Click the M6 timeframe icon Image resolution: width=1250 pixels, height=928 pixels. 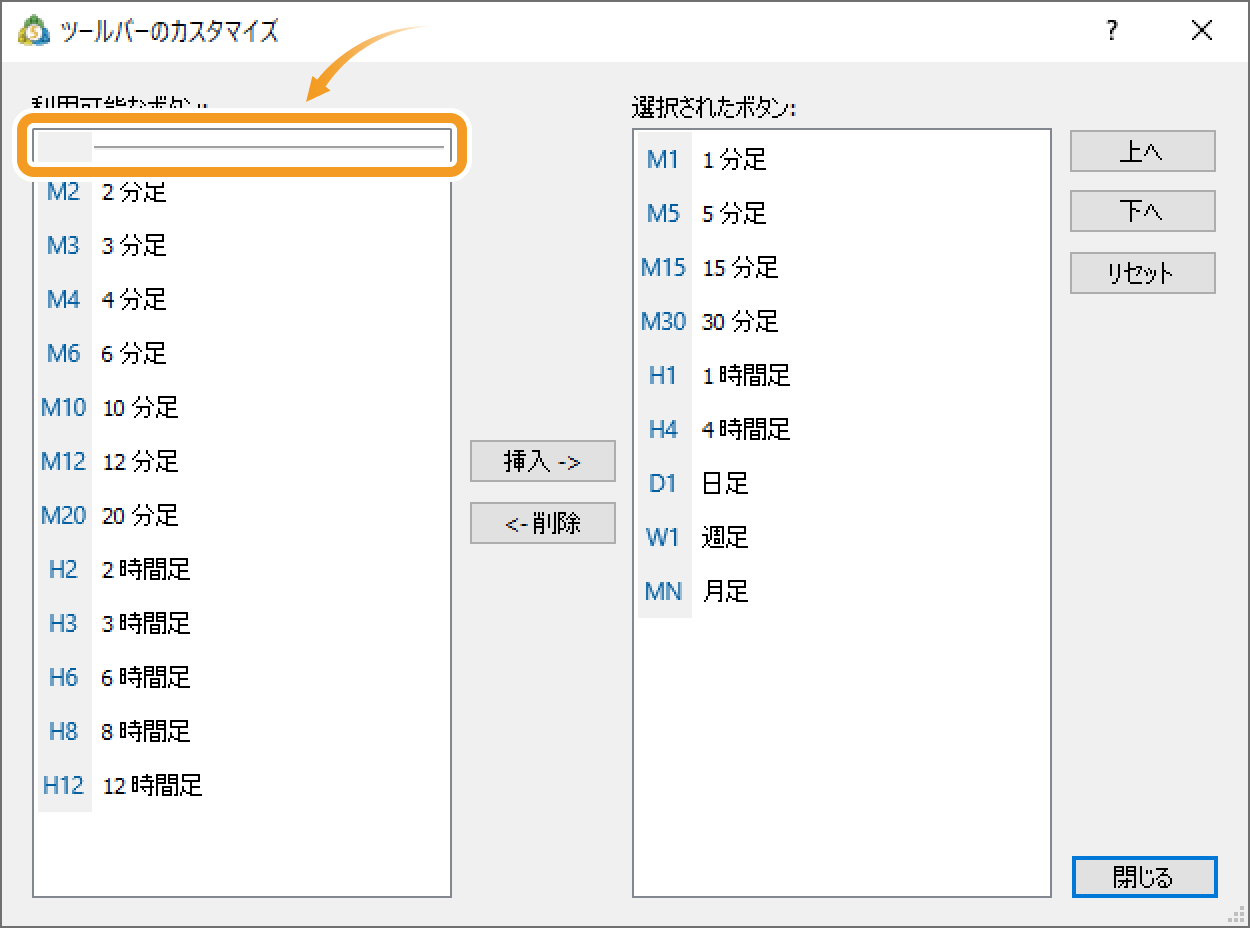[63, 353]
